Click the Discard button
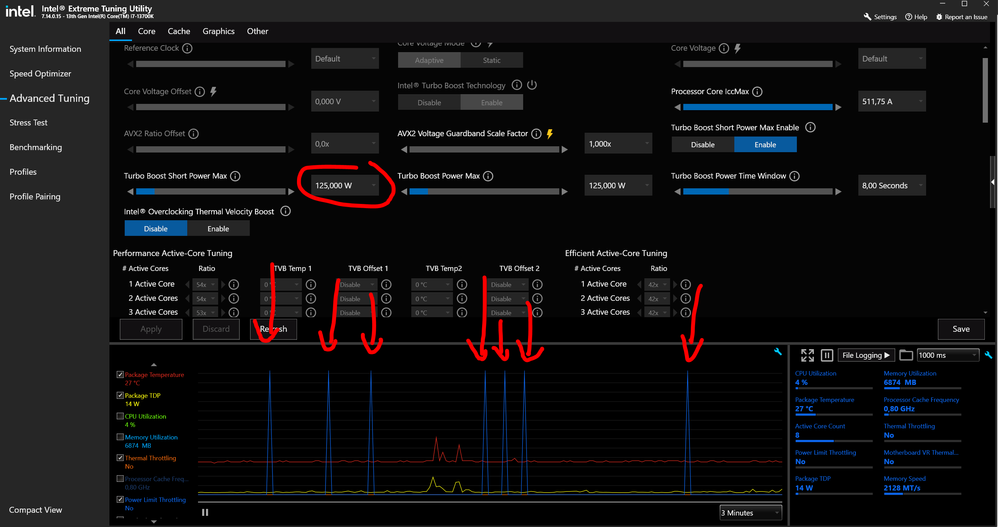Image resolution: width=998 pixels, height=527 pixels. pos(216,329)
